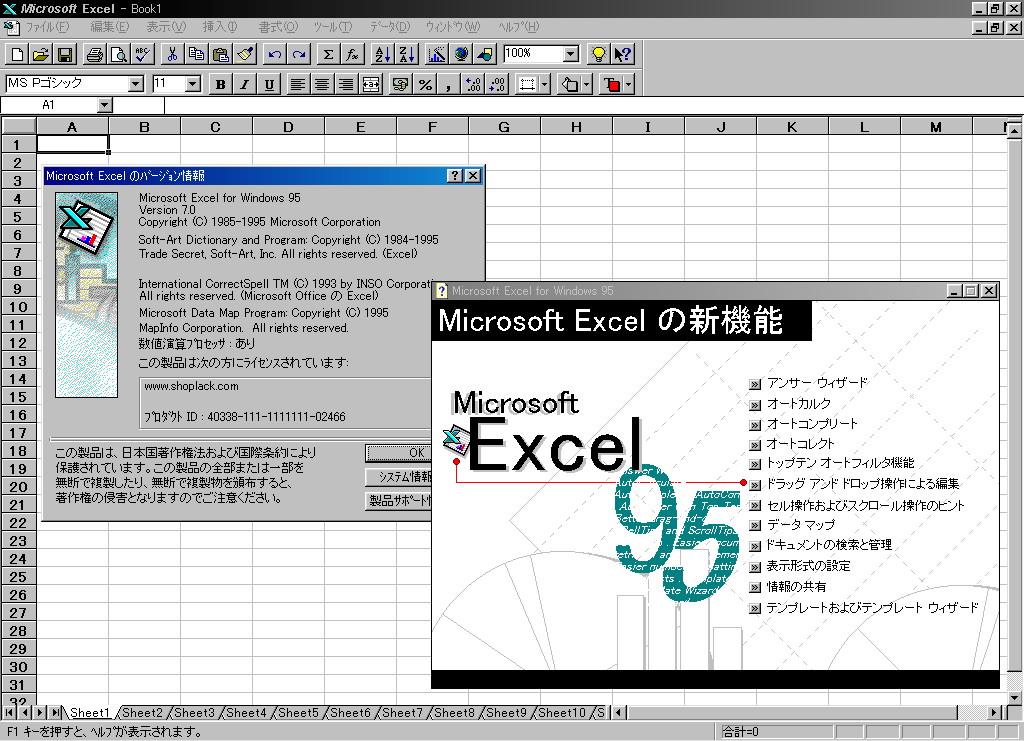Click the New workbook icon
The width and height of the screenshot is (1024, 741).
tap(18, 54)
